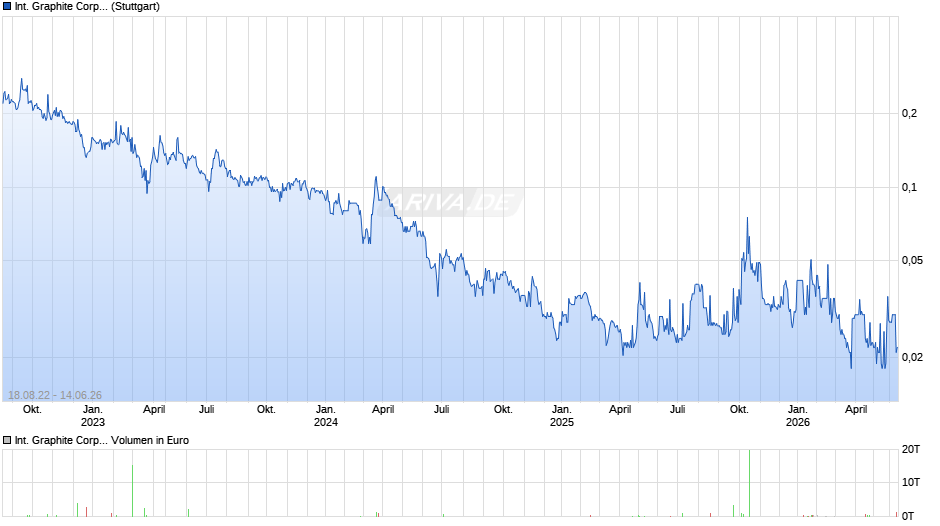Click the 'Int. Graphite Corp... Volumen in Euro' label
940x526 pixels.
pos(102,440)
